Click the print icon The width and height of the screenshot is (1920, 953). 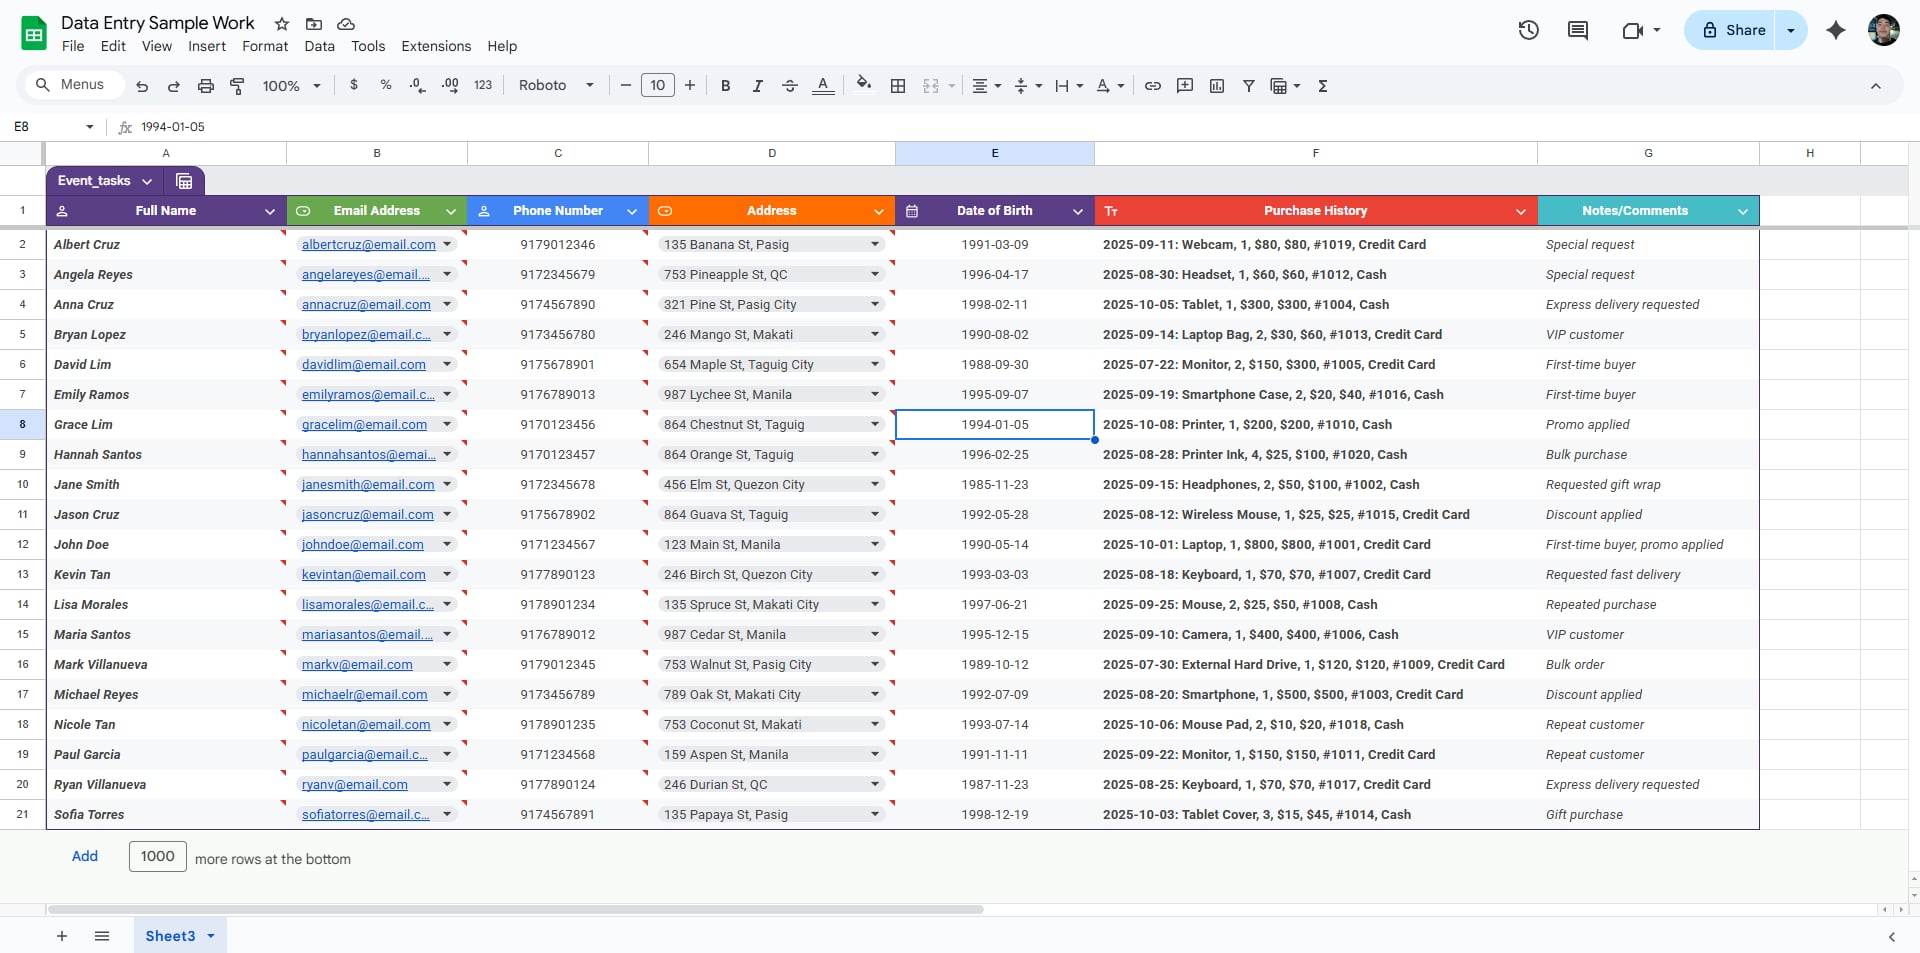click(x=205, y=86)
